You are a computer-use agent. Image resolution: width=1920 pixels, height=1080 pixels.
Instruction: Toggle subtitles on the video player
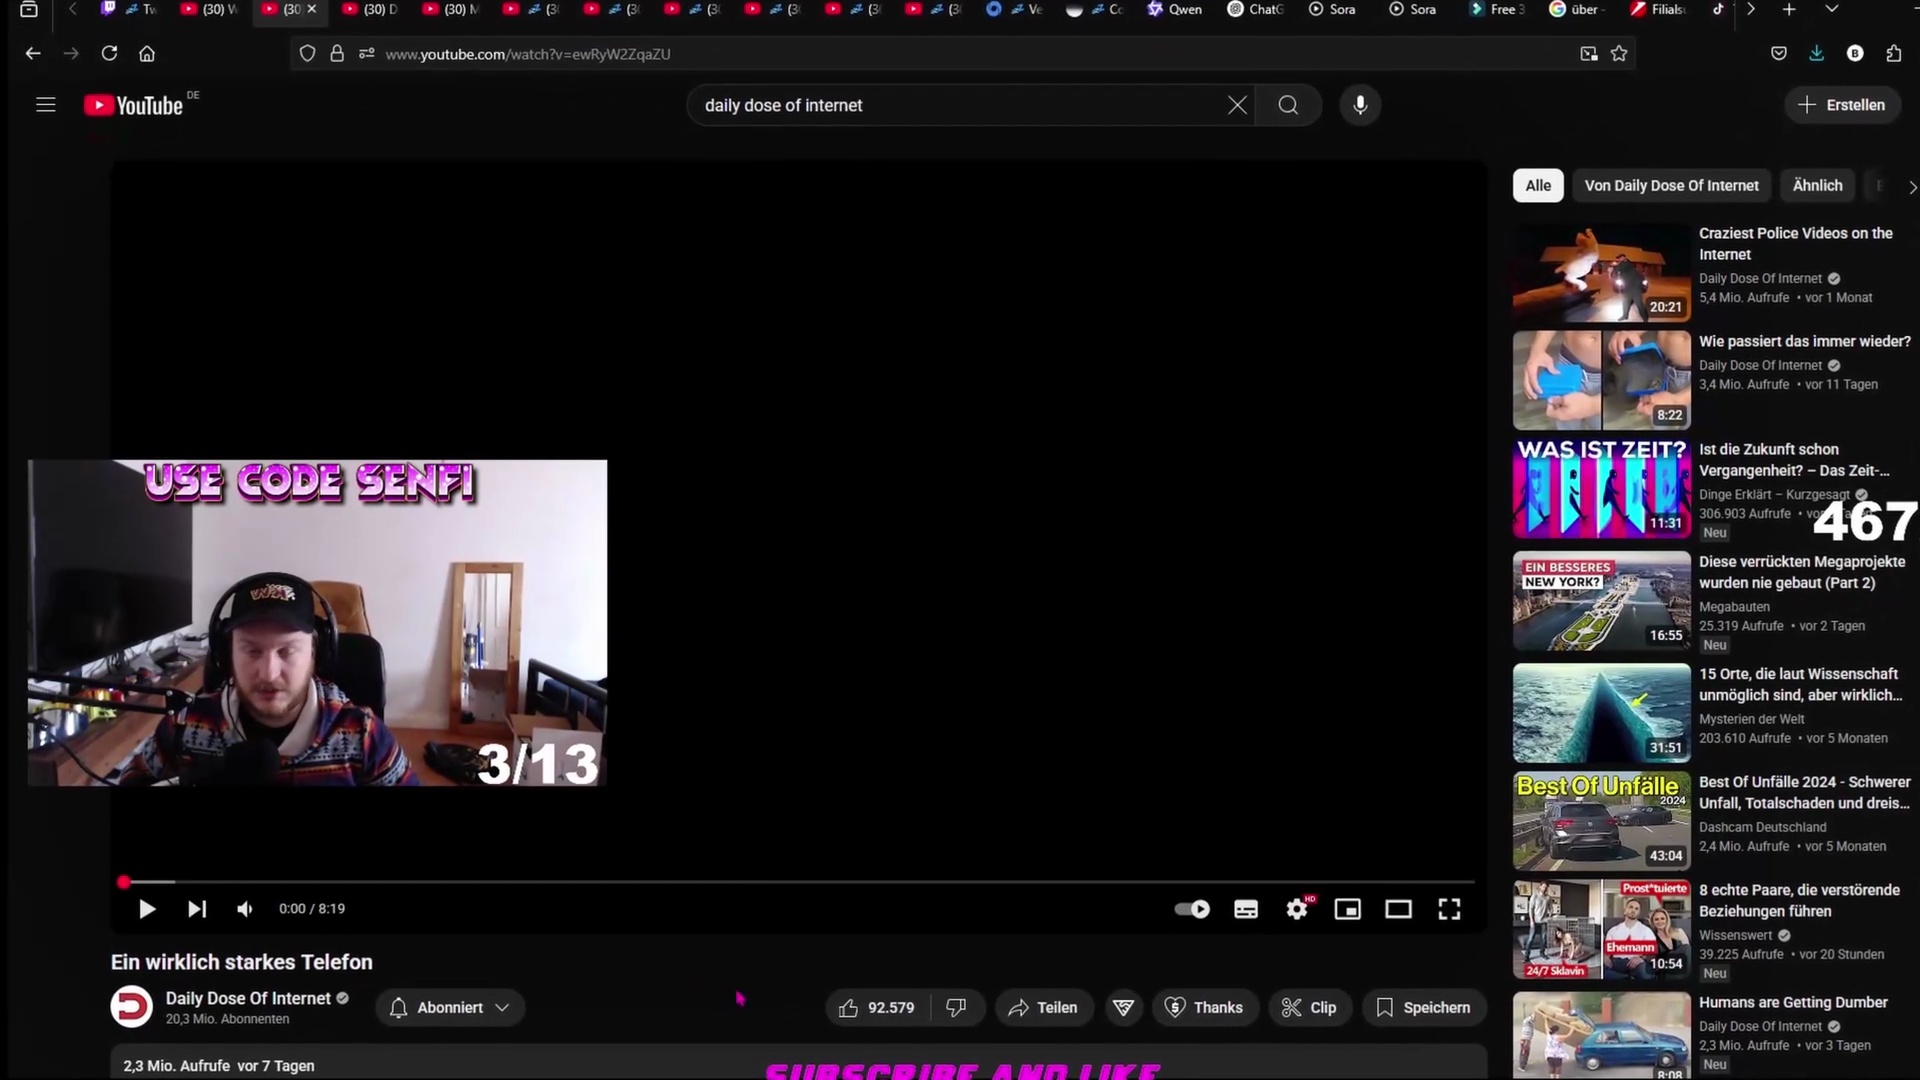click(1246, 909)
